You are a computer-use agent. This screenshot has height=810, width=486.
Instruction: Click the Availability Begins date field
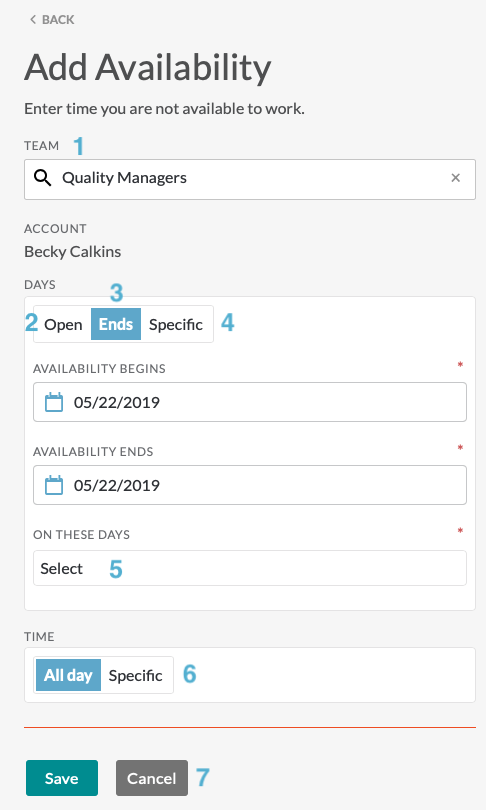click(249, 402)
